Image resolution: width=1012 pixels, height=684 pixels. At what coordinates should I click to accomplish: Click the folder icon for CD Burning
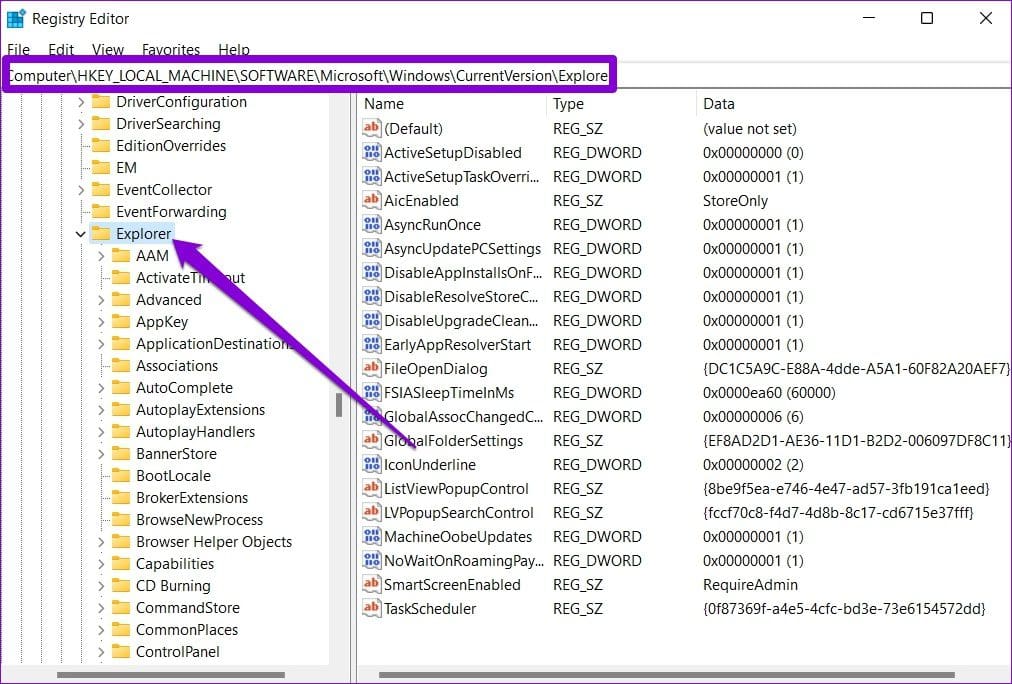point(121,586)
